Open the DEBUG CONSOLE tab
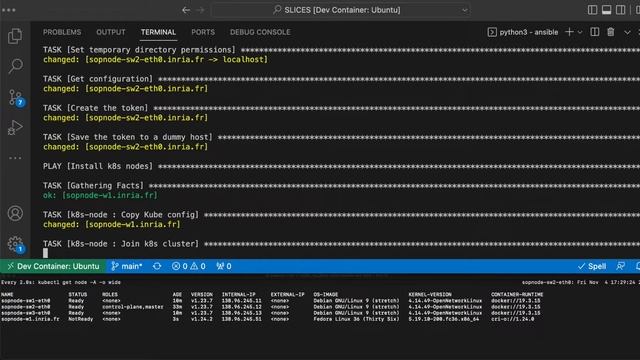Screen dimensions: 640x360 click(x=260, y=32)
